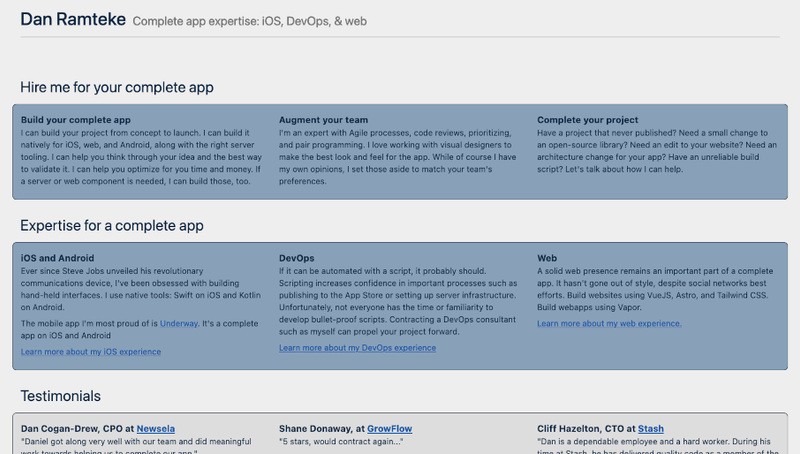Visit 'Learn more about my web experience'
800x454 pixels.
609,324
